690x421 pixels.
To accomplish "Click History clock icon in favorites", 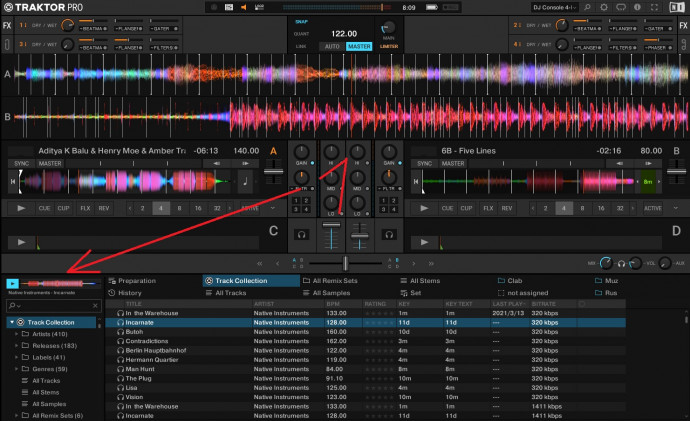I will (x=112, y=293).
